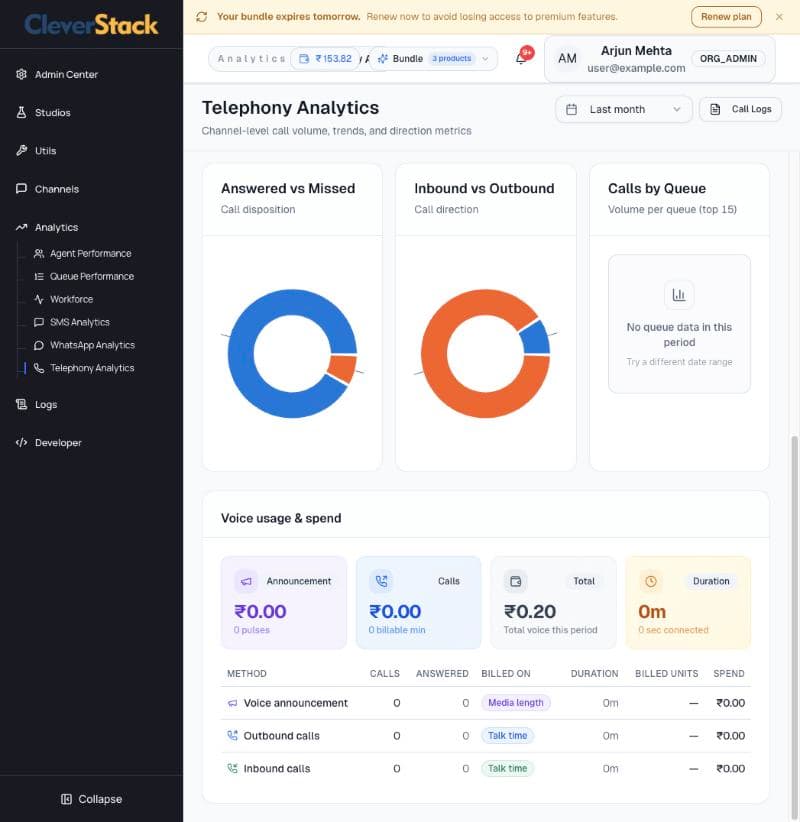The width and height of the screenshot is (800, 822).
Task: Open Admin Center in sidebar
Action: [57, 74]
